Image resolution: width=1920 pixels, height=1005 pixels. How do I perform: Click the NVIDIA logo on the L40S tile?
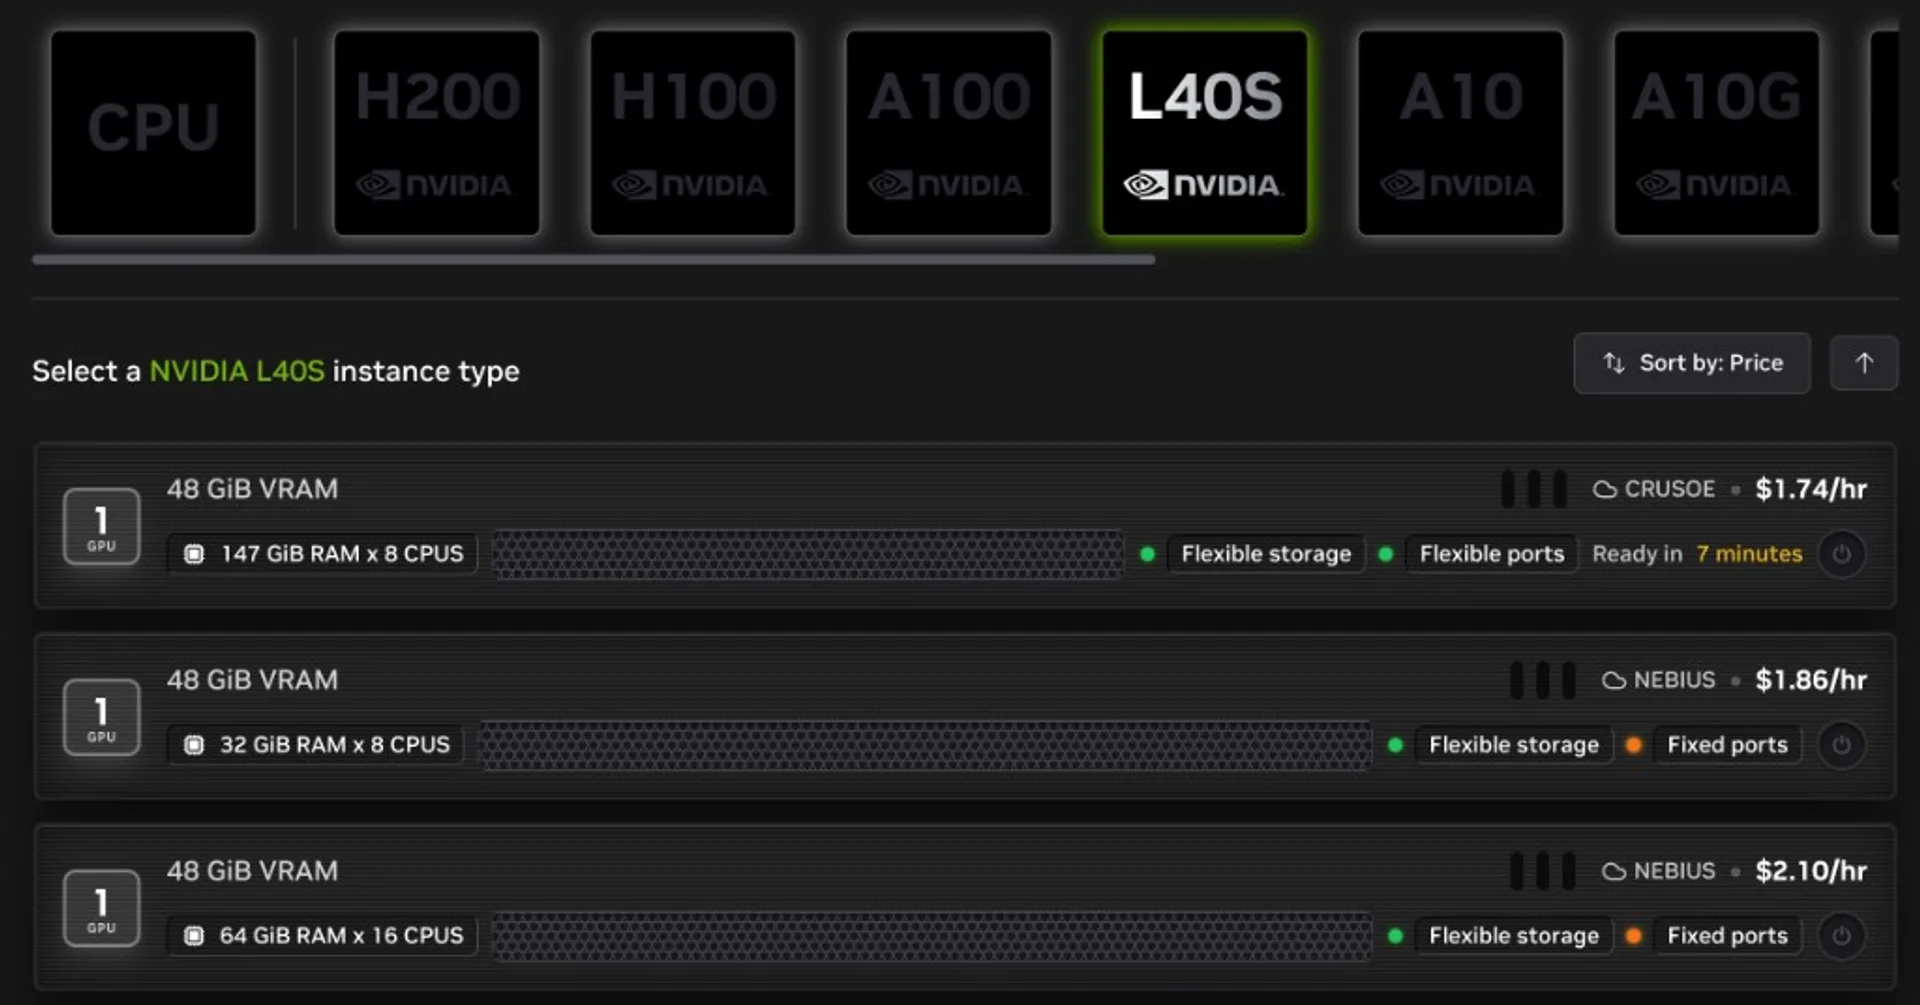point(1204,185)
